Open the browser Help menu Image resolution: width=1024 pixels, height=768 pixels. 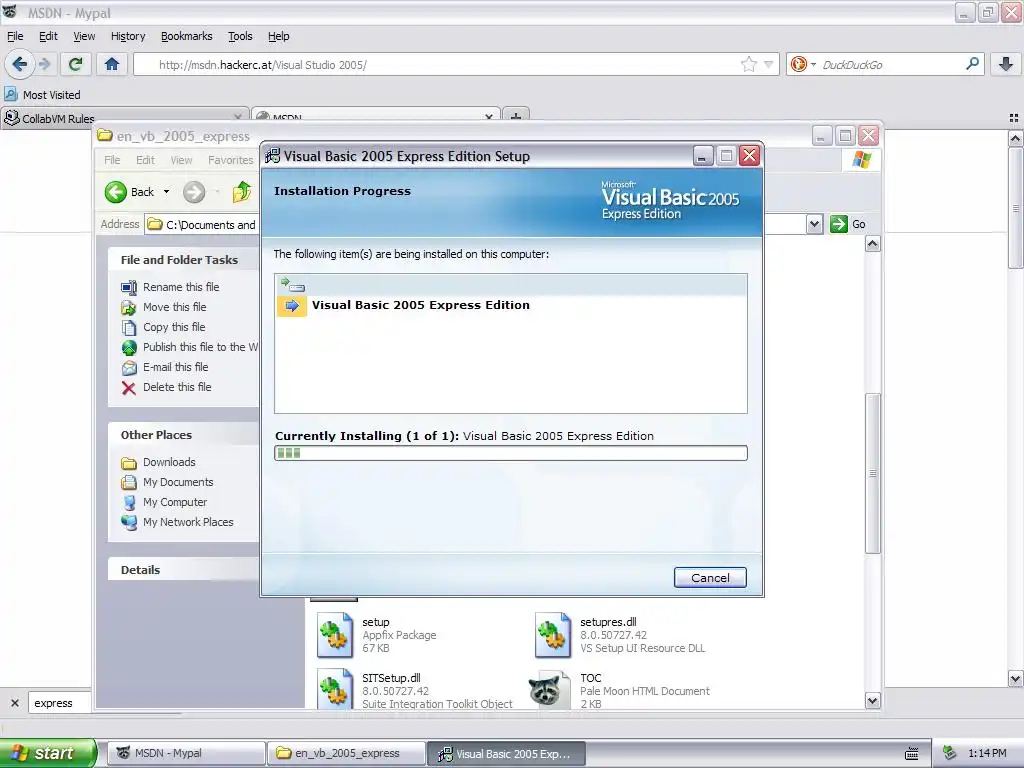click(278, 36)
